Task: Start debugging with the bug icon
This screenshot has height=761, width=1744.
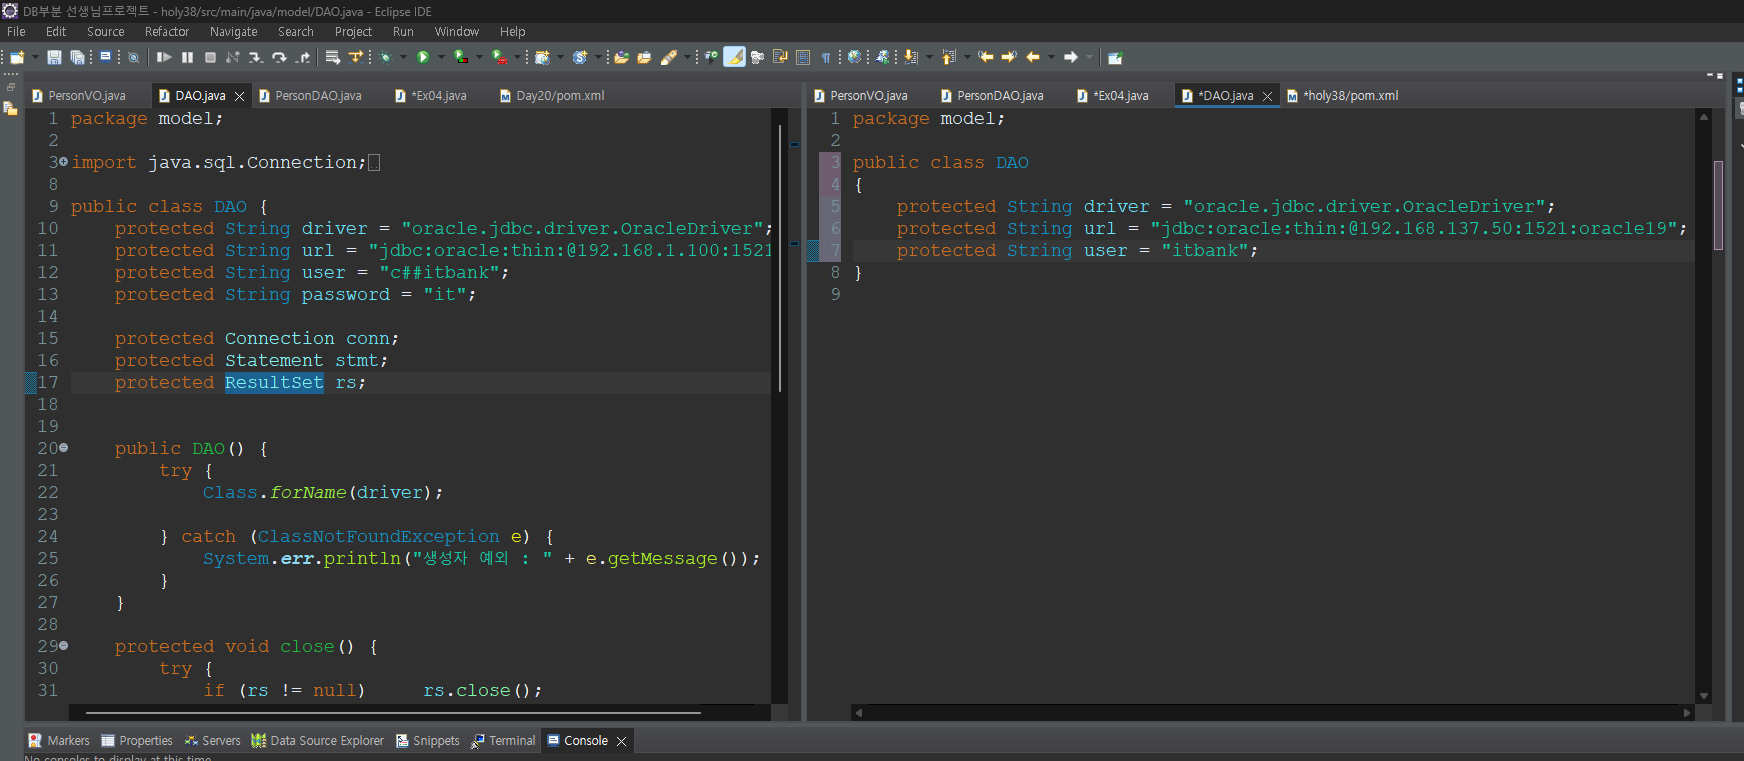Action: coord(385,57)
